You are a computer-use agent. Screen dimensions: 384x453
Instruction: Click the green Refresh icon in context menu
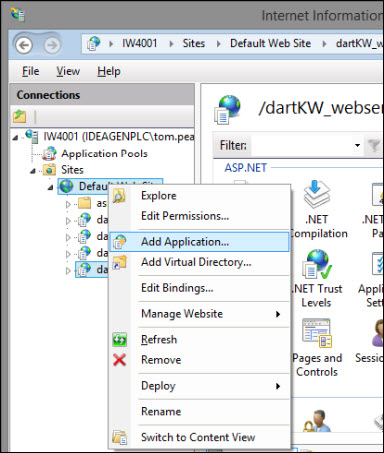(119, 340)
